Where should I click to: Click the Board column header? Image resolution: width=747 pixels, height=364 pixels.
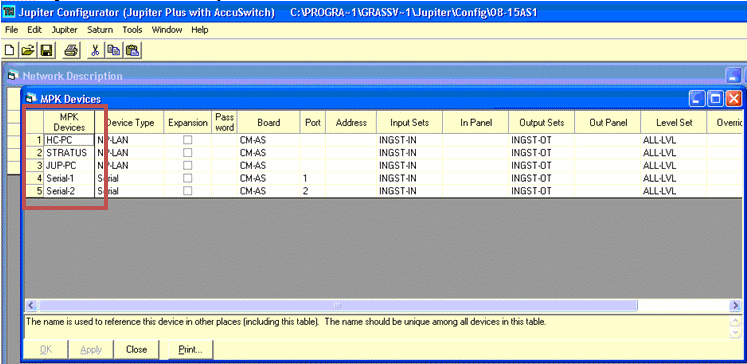coord(269,122)
